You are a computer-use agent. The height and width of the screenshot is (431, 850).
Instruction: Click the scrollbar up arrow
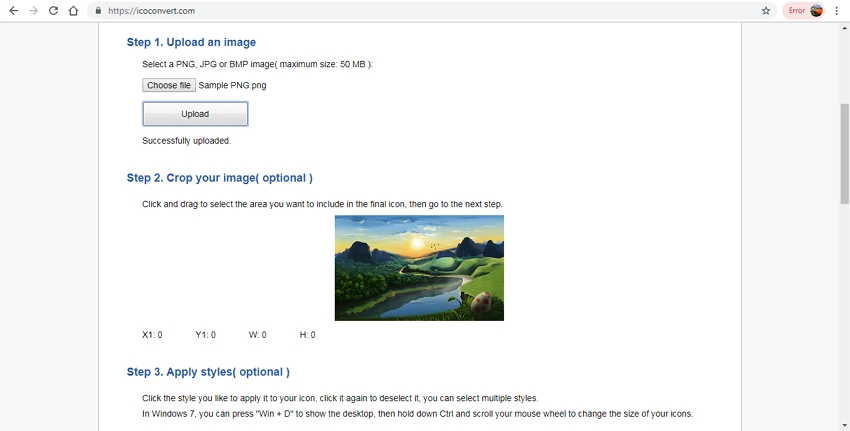coord(844,28)
